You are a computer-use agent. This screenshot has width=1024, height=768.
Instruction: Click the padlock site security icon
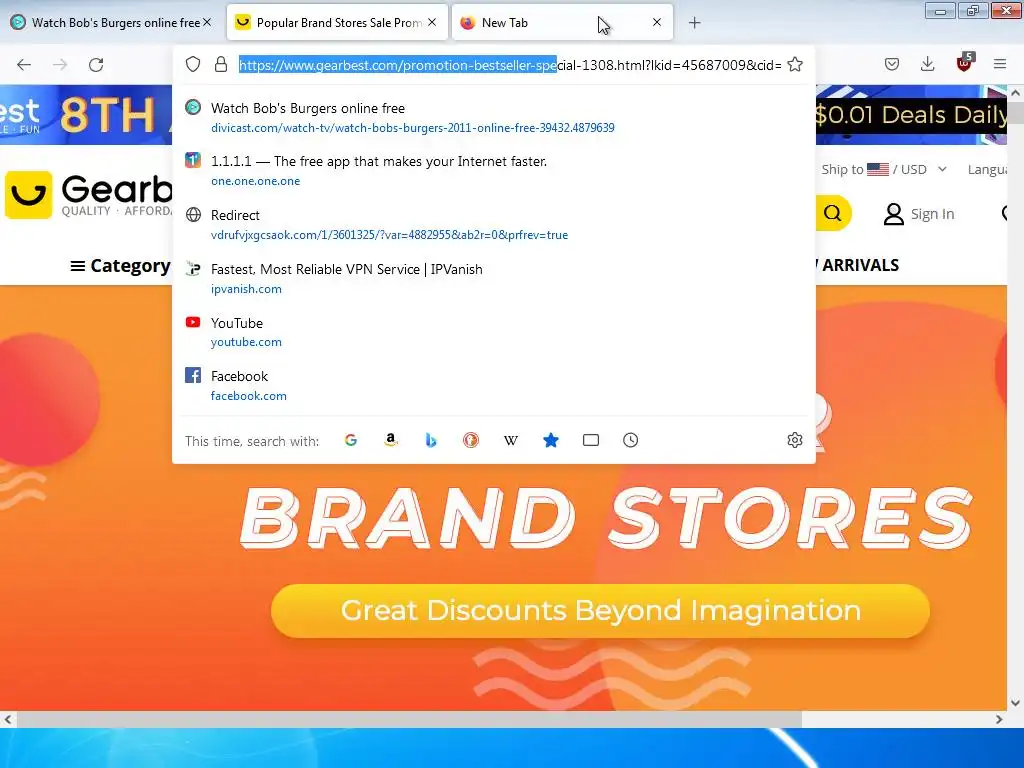coord(221,64)
